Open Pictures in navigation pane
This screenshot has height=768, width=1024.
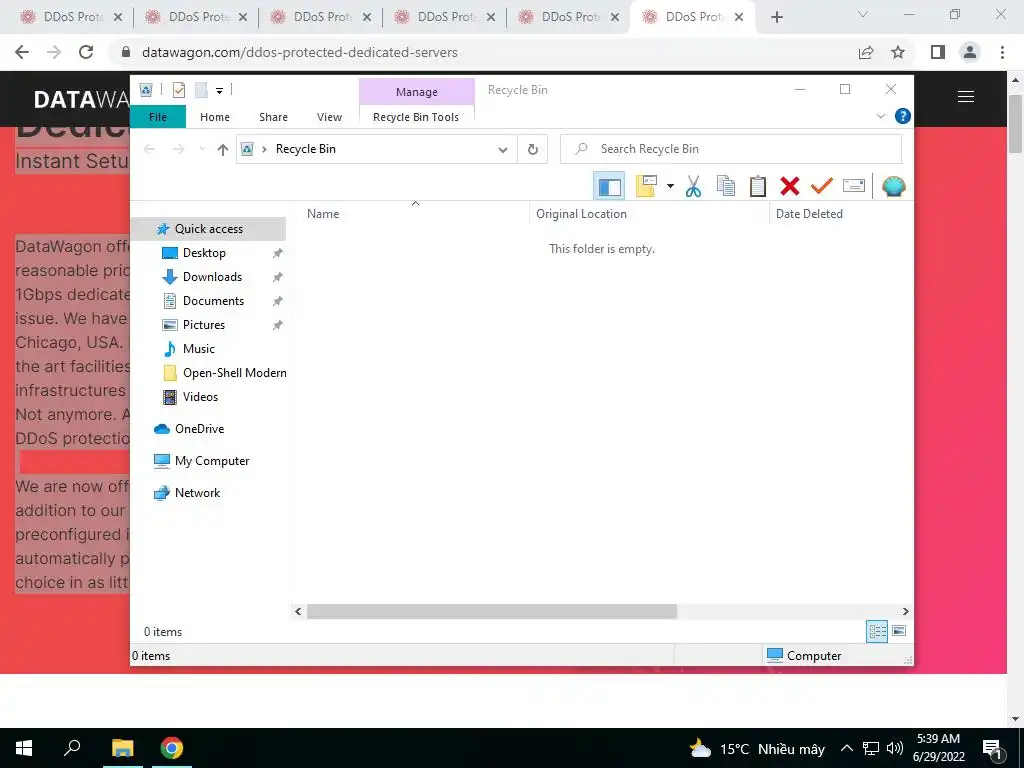204,325
